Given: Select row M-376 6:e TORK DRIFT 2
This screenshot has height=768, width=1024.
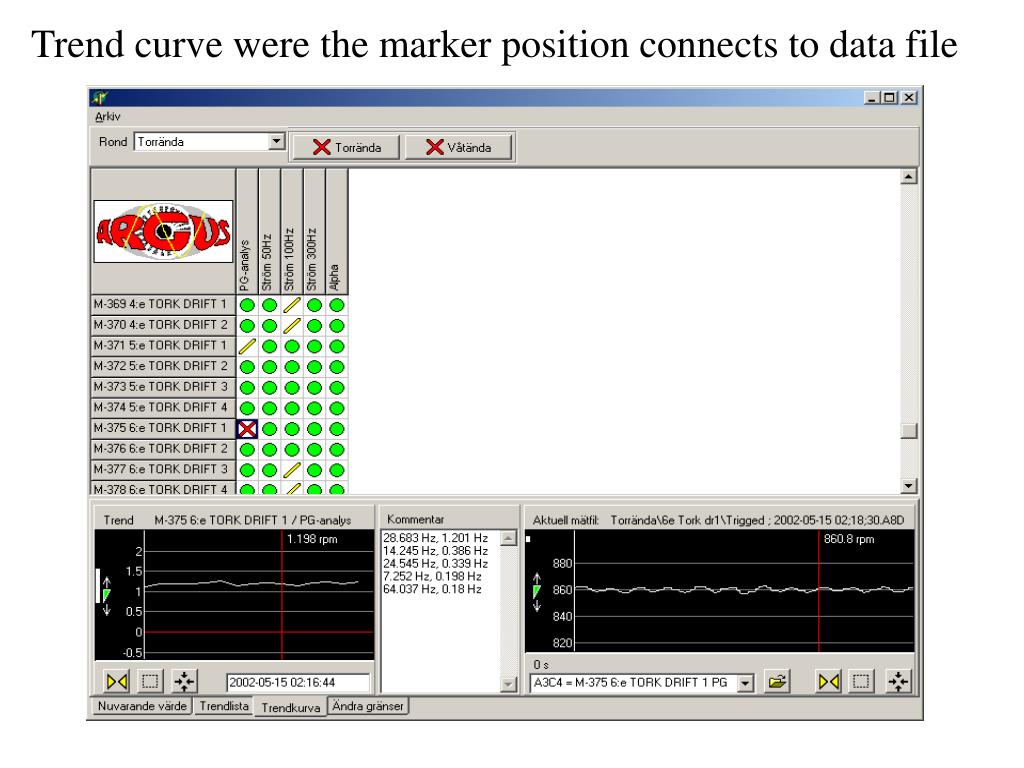Looking at the screenshot, I should point(163,449).
